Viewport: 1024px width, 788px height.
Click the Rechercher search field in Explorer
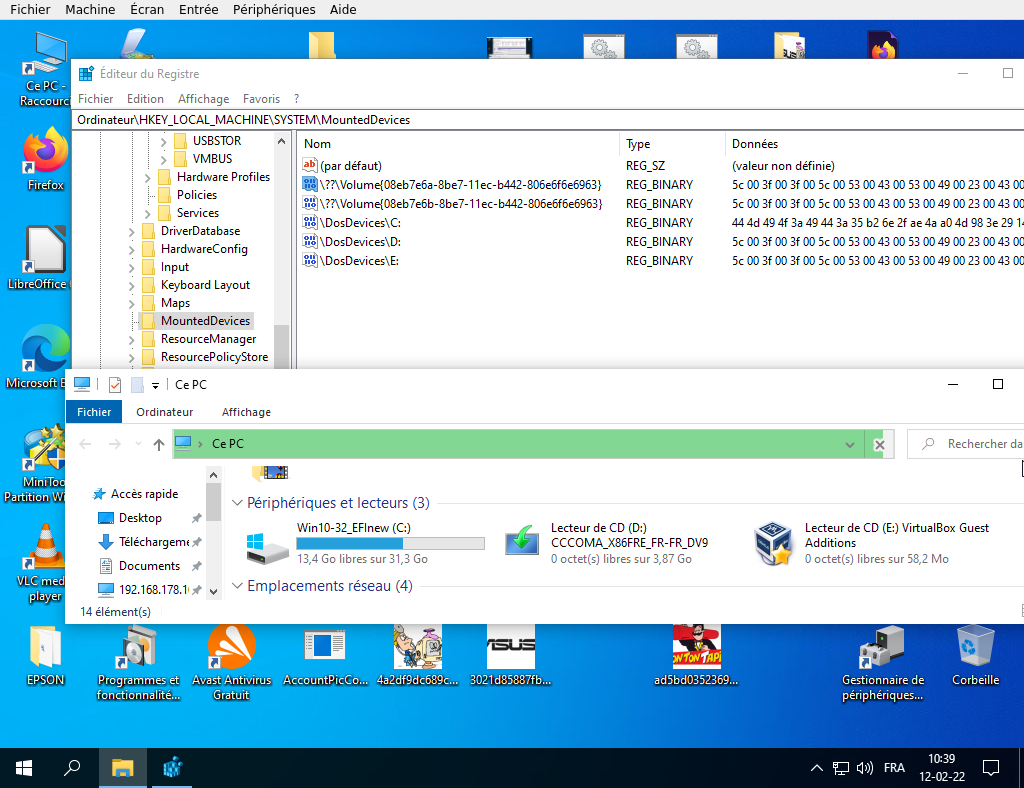967,444
